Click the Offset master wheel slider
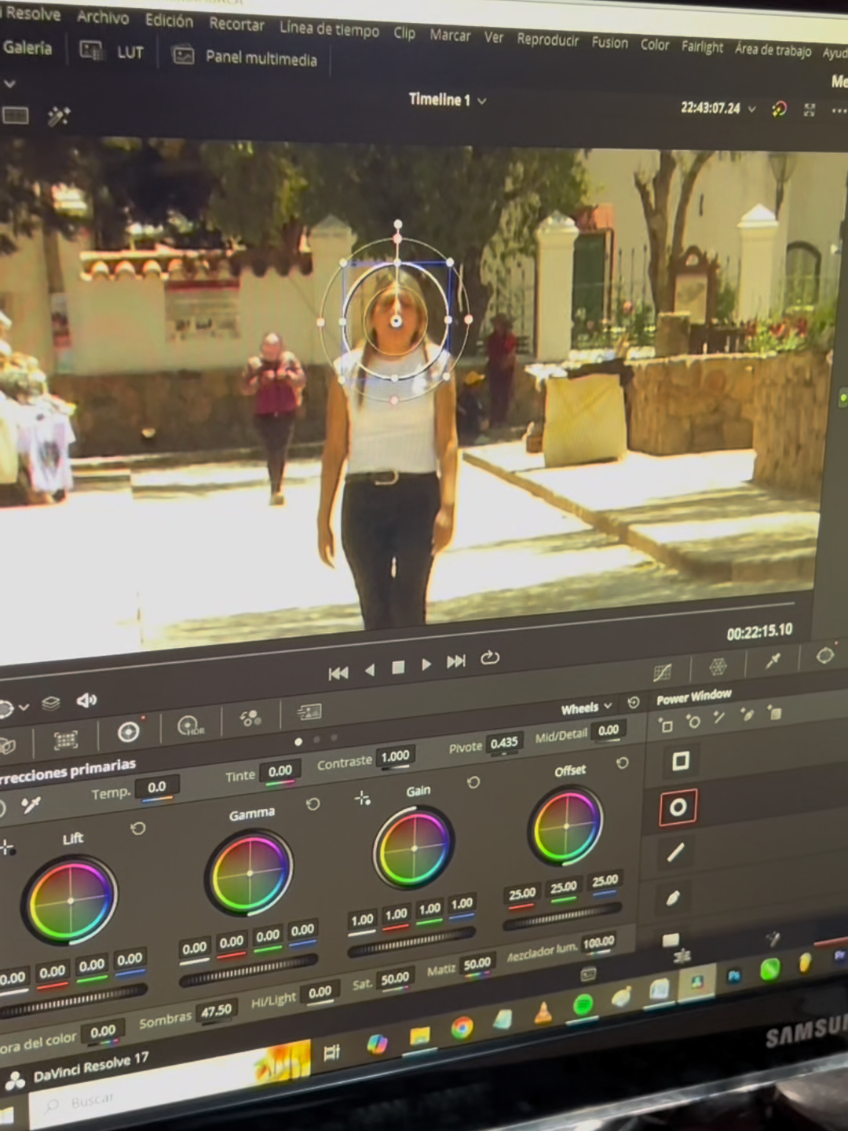The height and width of the screenshot is (1131, 848). click(x=562, y=917)
